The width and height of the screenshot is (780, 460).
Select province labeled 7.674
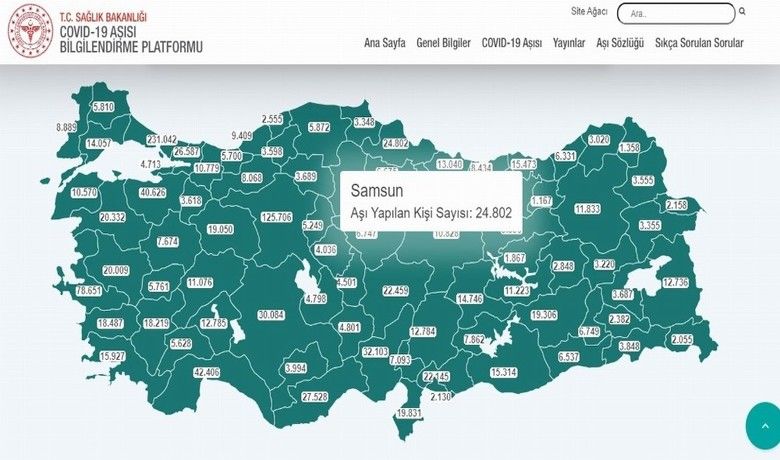[168, 242]
